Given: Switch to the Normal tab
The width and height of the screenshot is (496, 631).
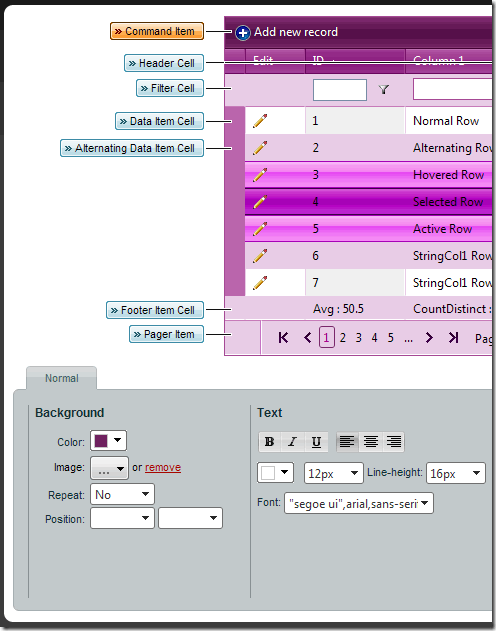Looking at the screenshot, I should tap(62, 378).
